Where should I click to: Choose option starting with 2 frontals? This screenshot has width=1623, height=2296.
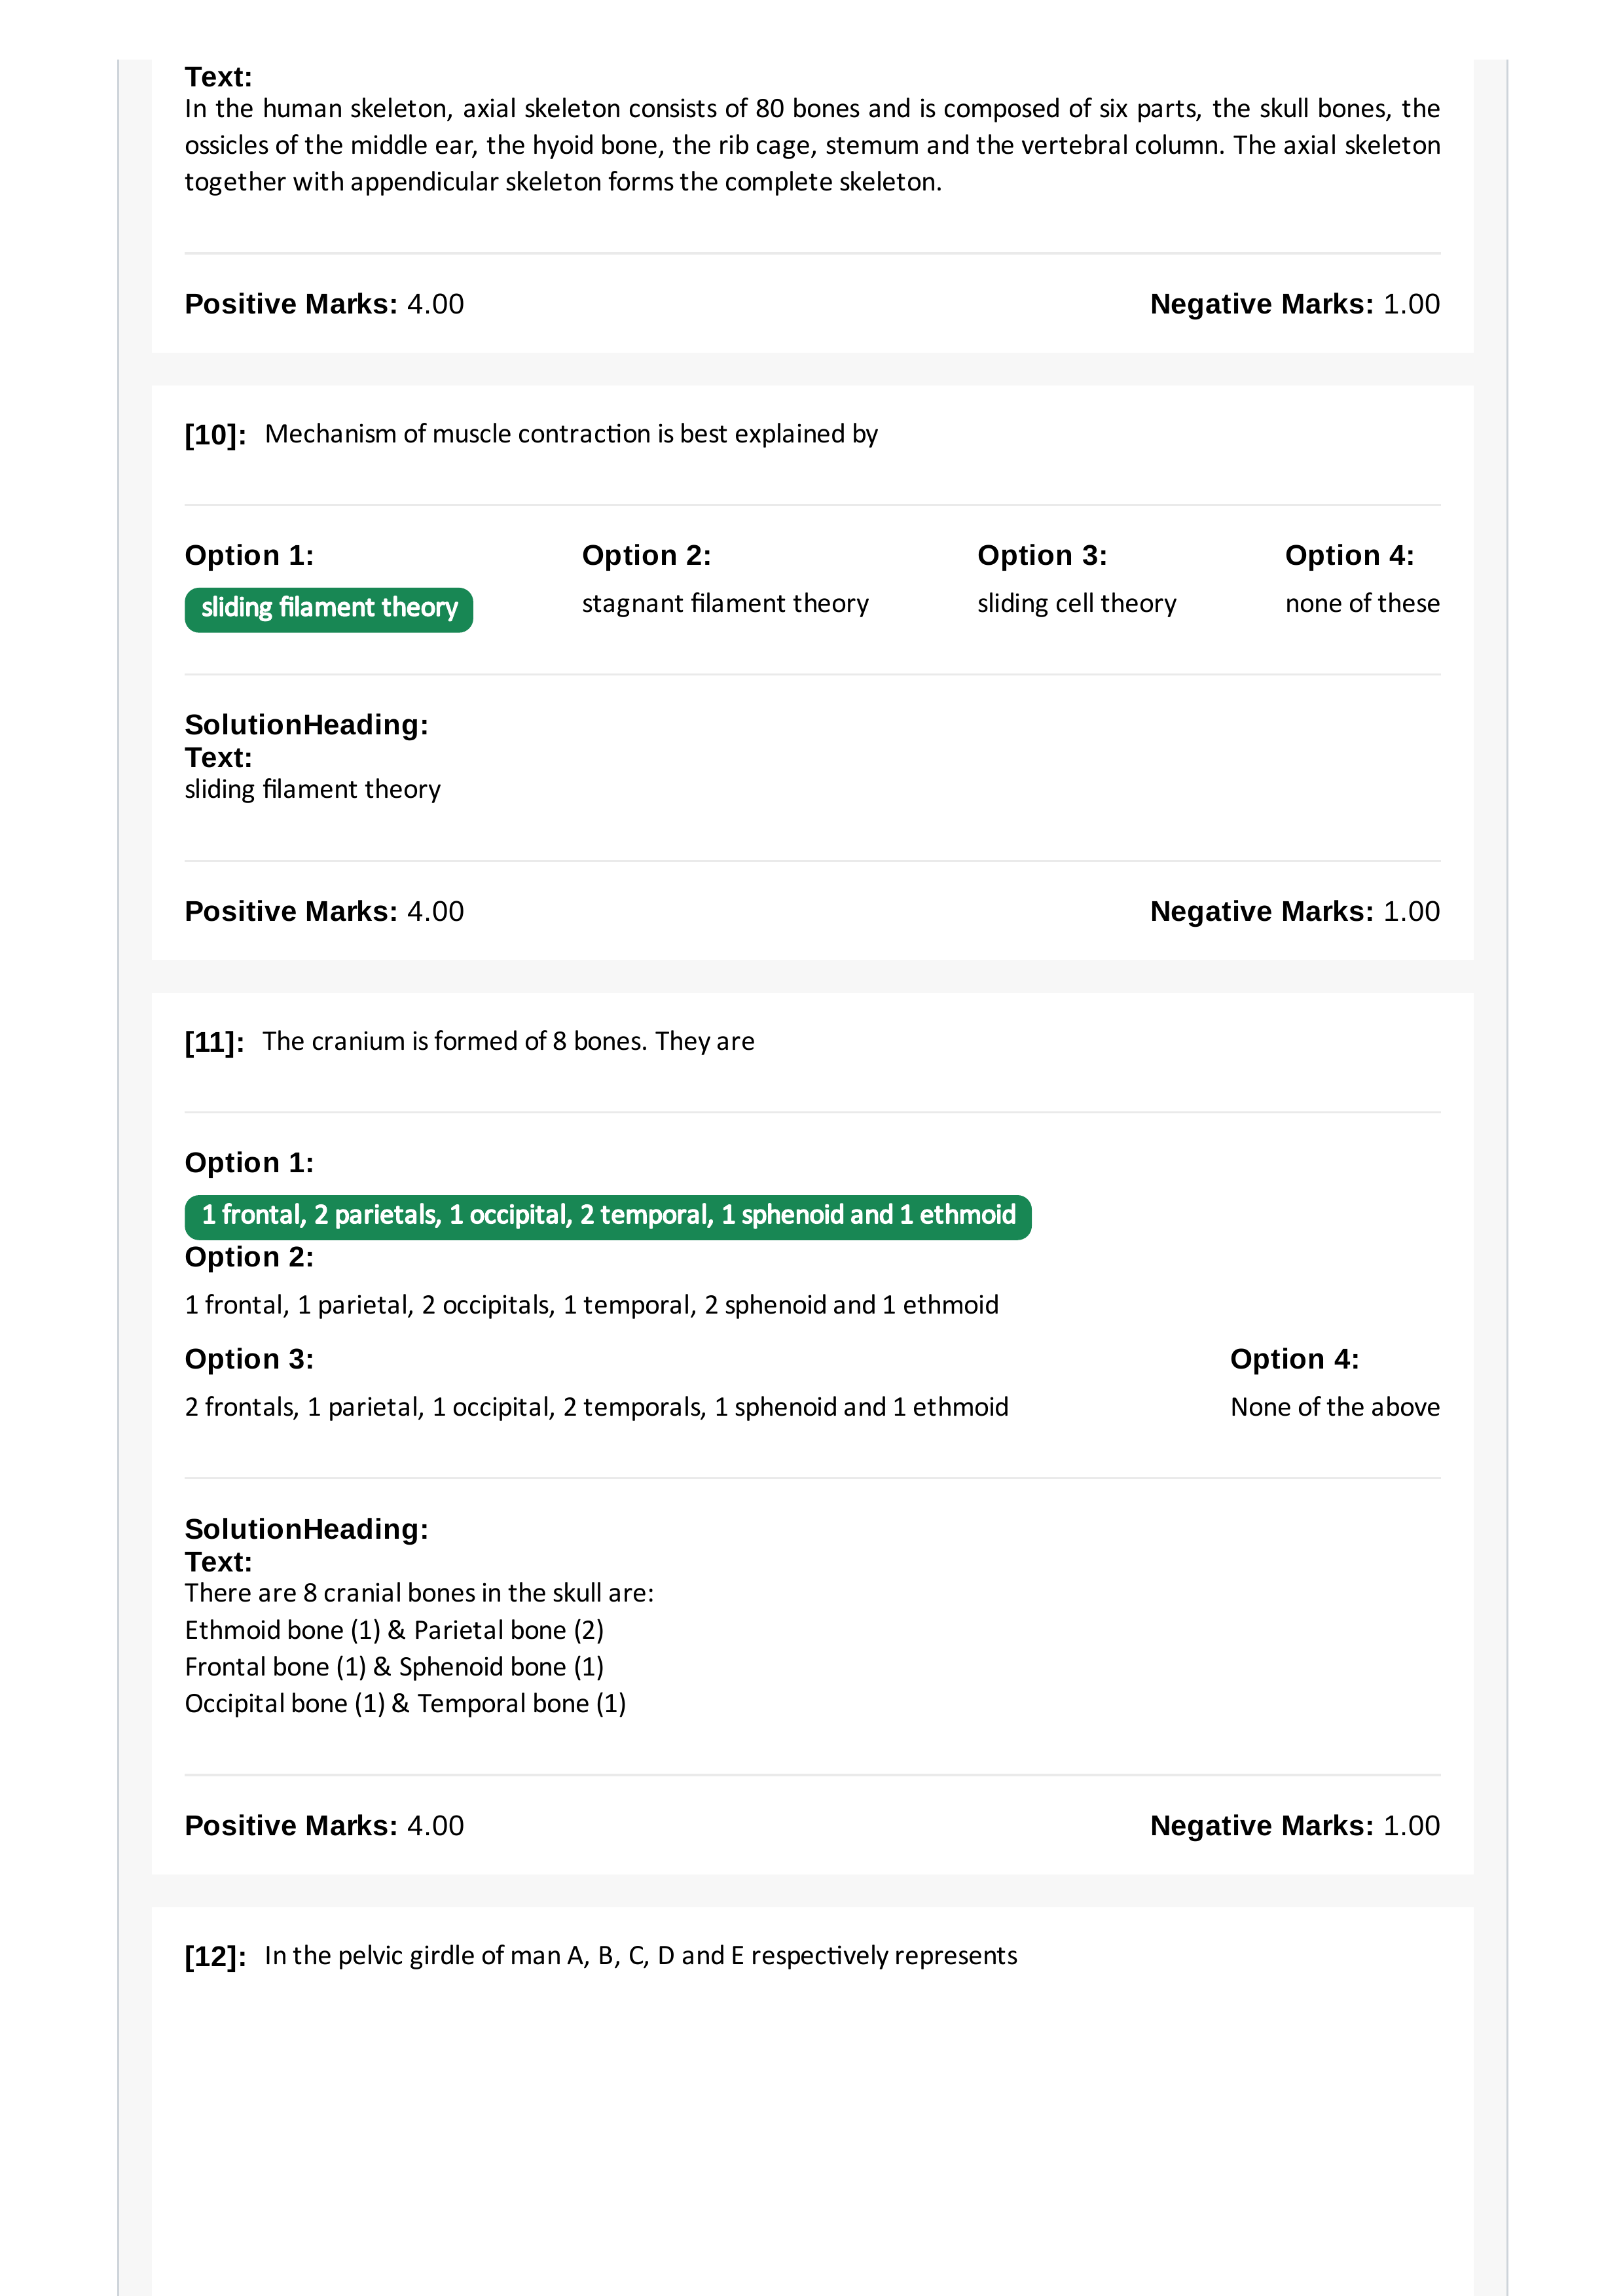pos(596,1407)
